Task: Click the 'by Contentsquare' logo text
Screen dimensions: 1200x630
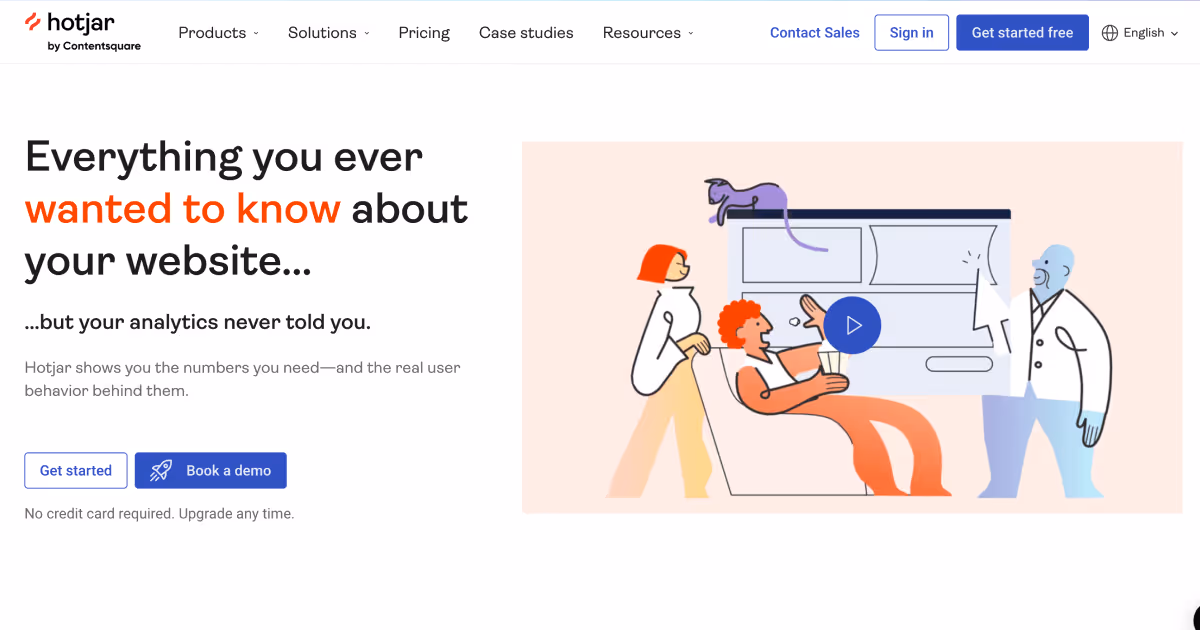Action: [x=94, y=46]
